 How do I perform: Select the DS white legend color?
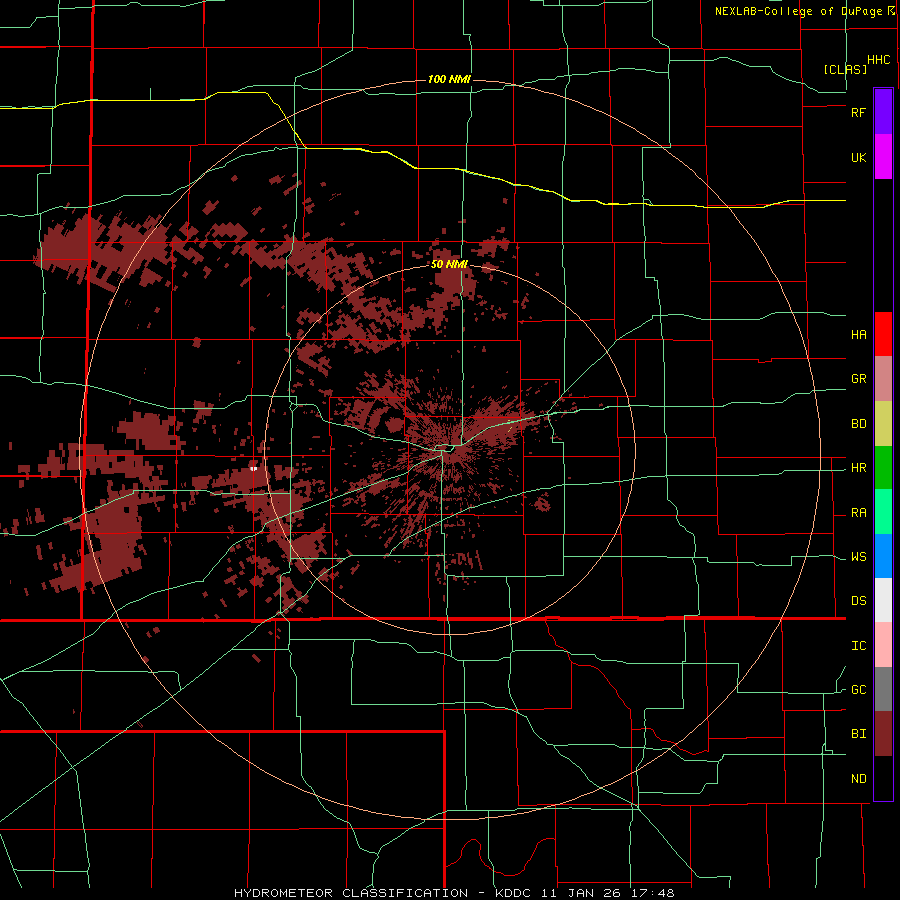point(883,600)
